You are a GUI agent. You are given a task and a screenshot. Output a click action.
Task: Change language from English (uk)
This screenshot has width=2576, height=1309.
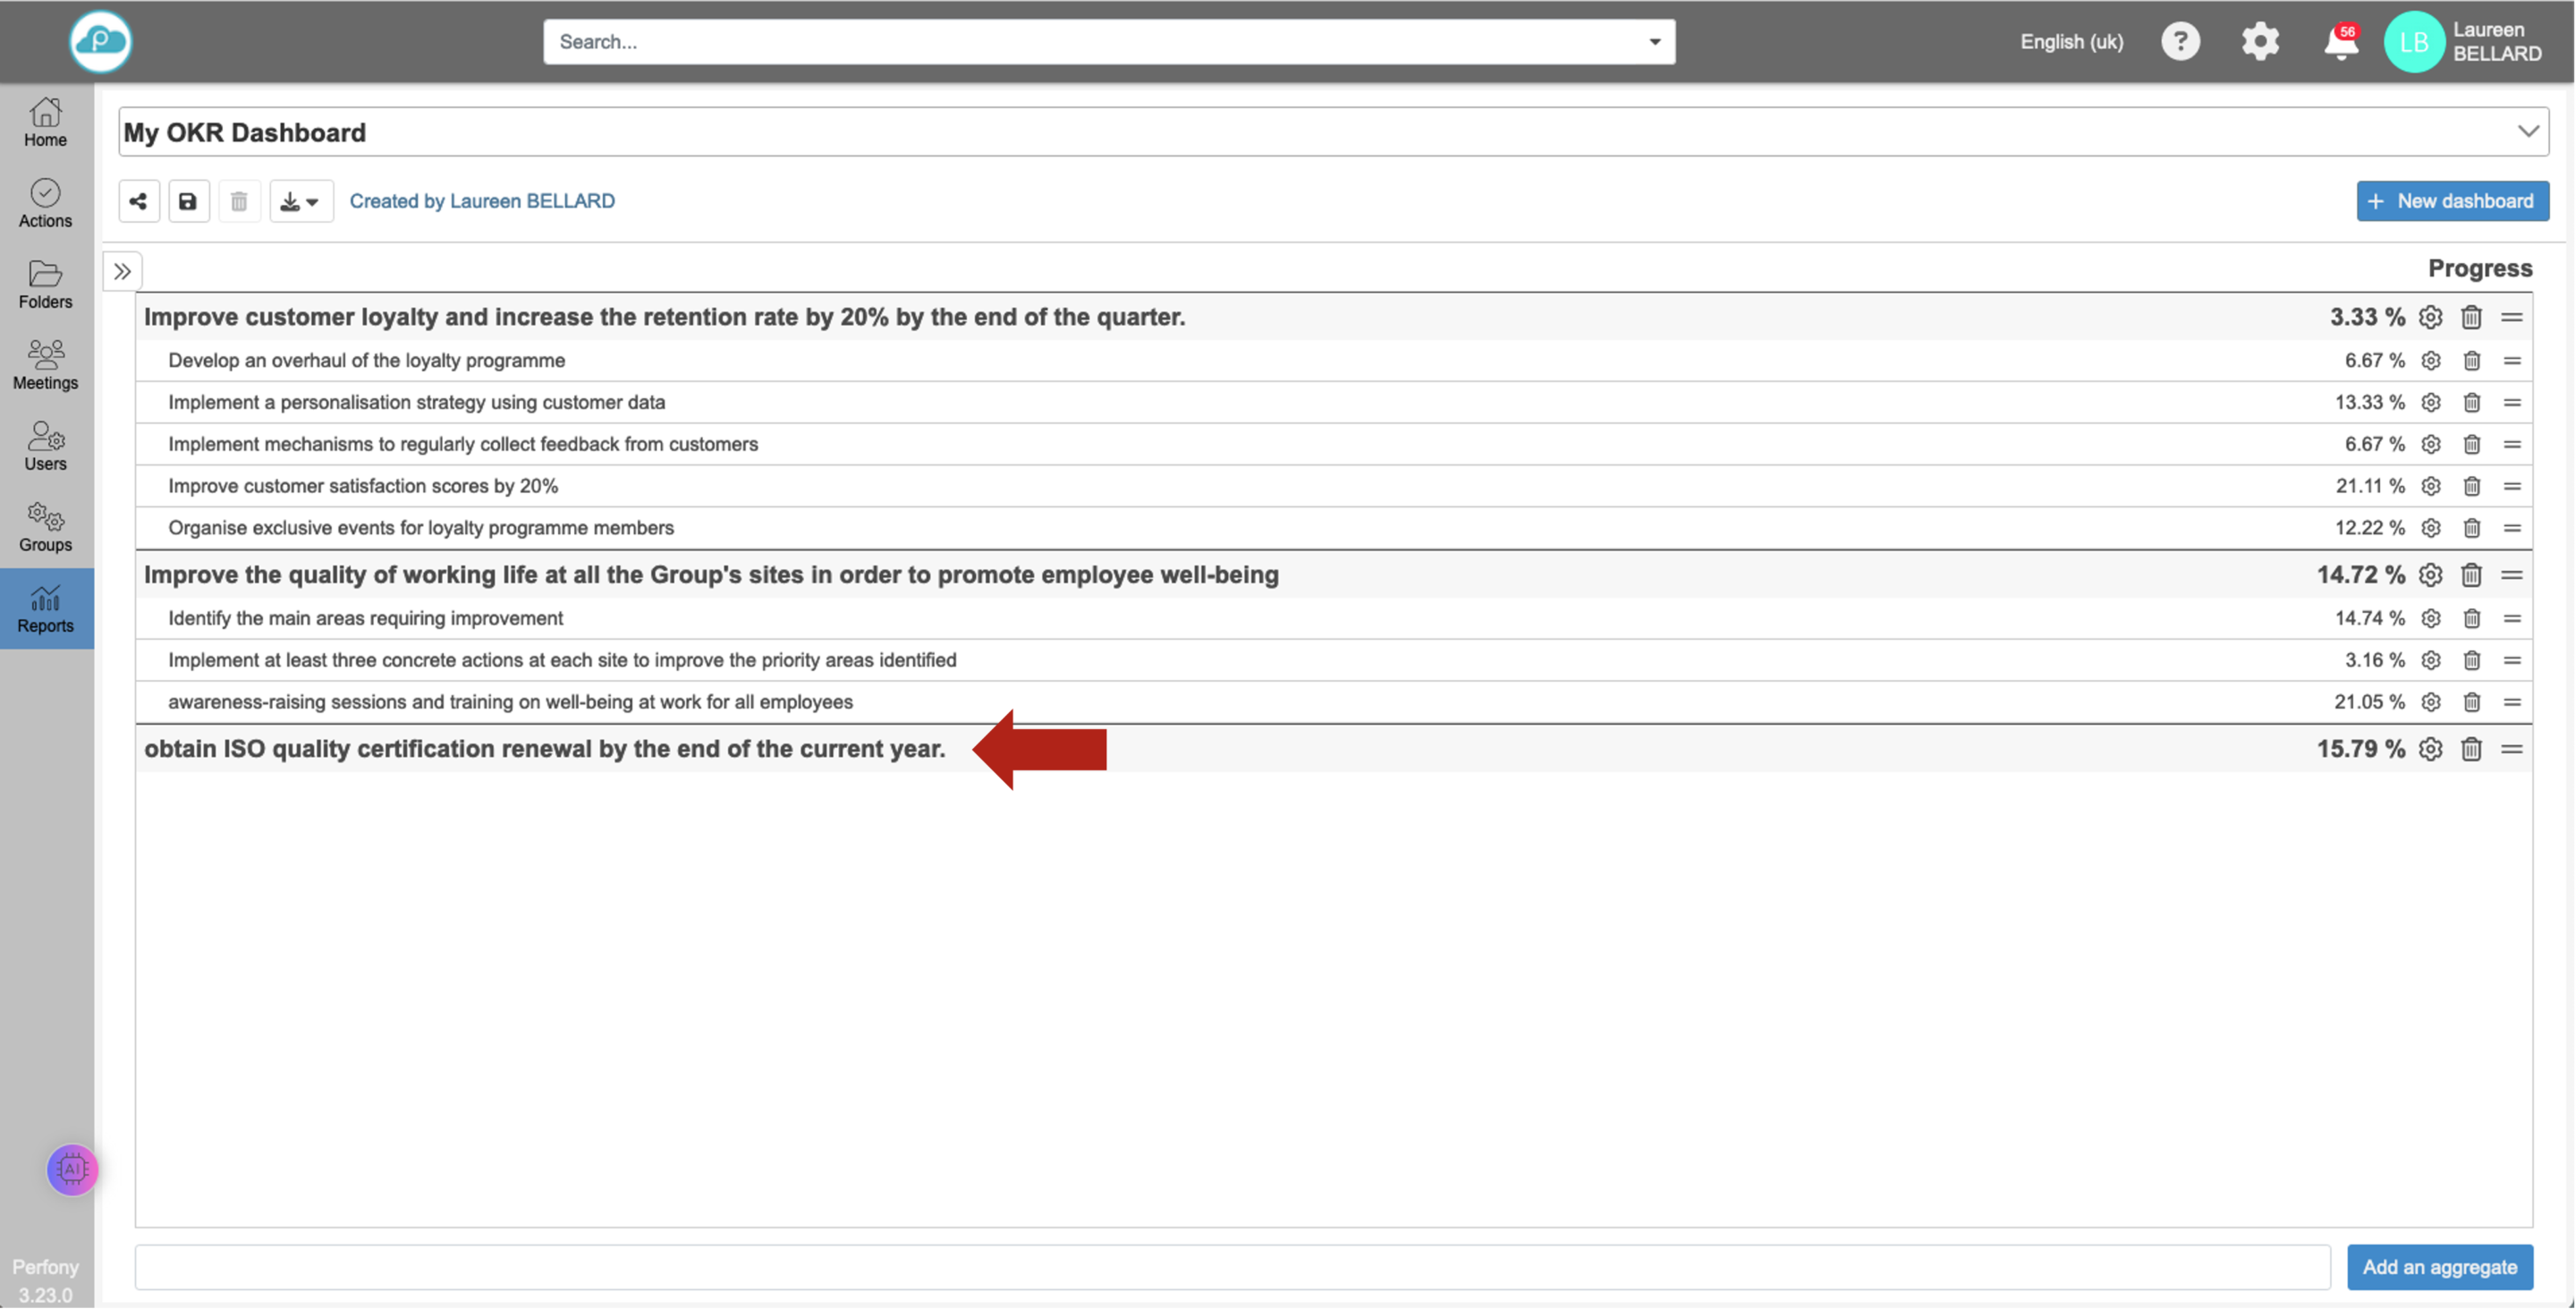[x=2071, y=42]
